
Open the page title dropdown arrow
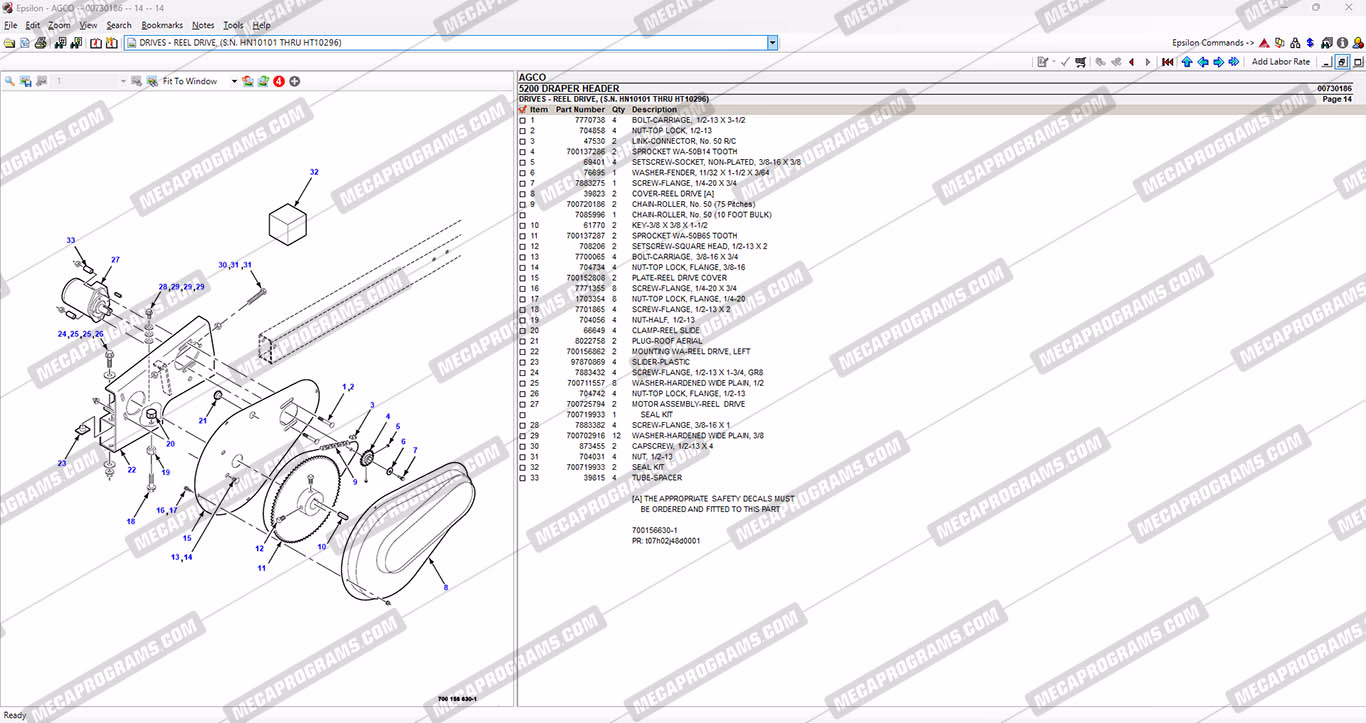pyautogui.click(x=772, y=43)
